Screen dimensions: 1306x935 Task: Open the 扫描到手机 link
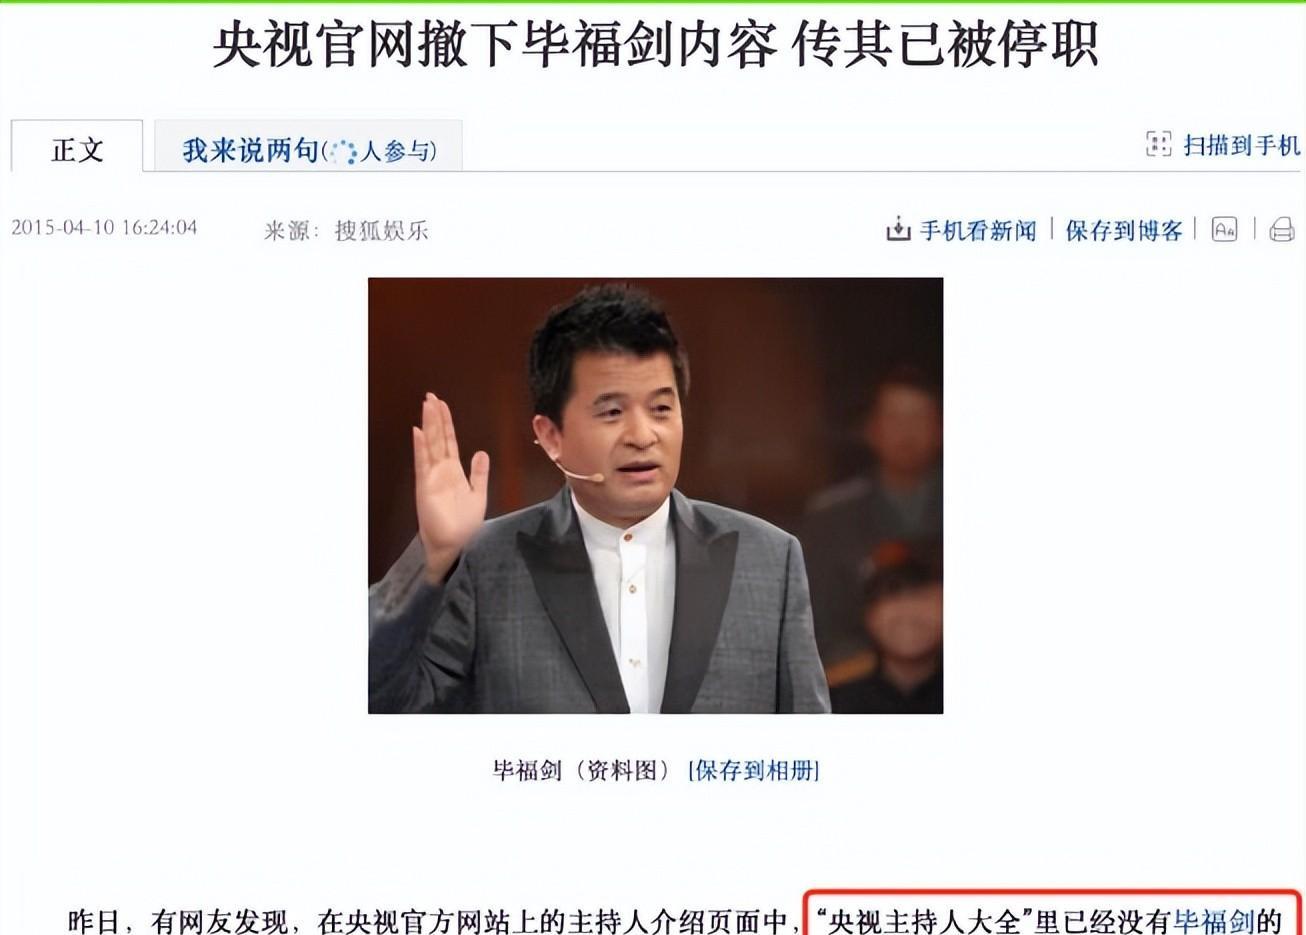(x=1241, y=145)
